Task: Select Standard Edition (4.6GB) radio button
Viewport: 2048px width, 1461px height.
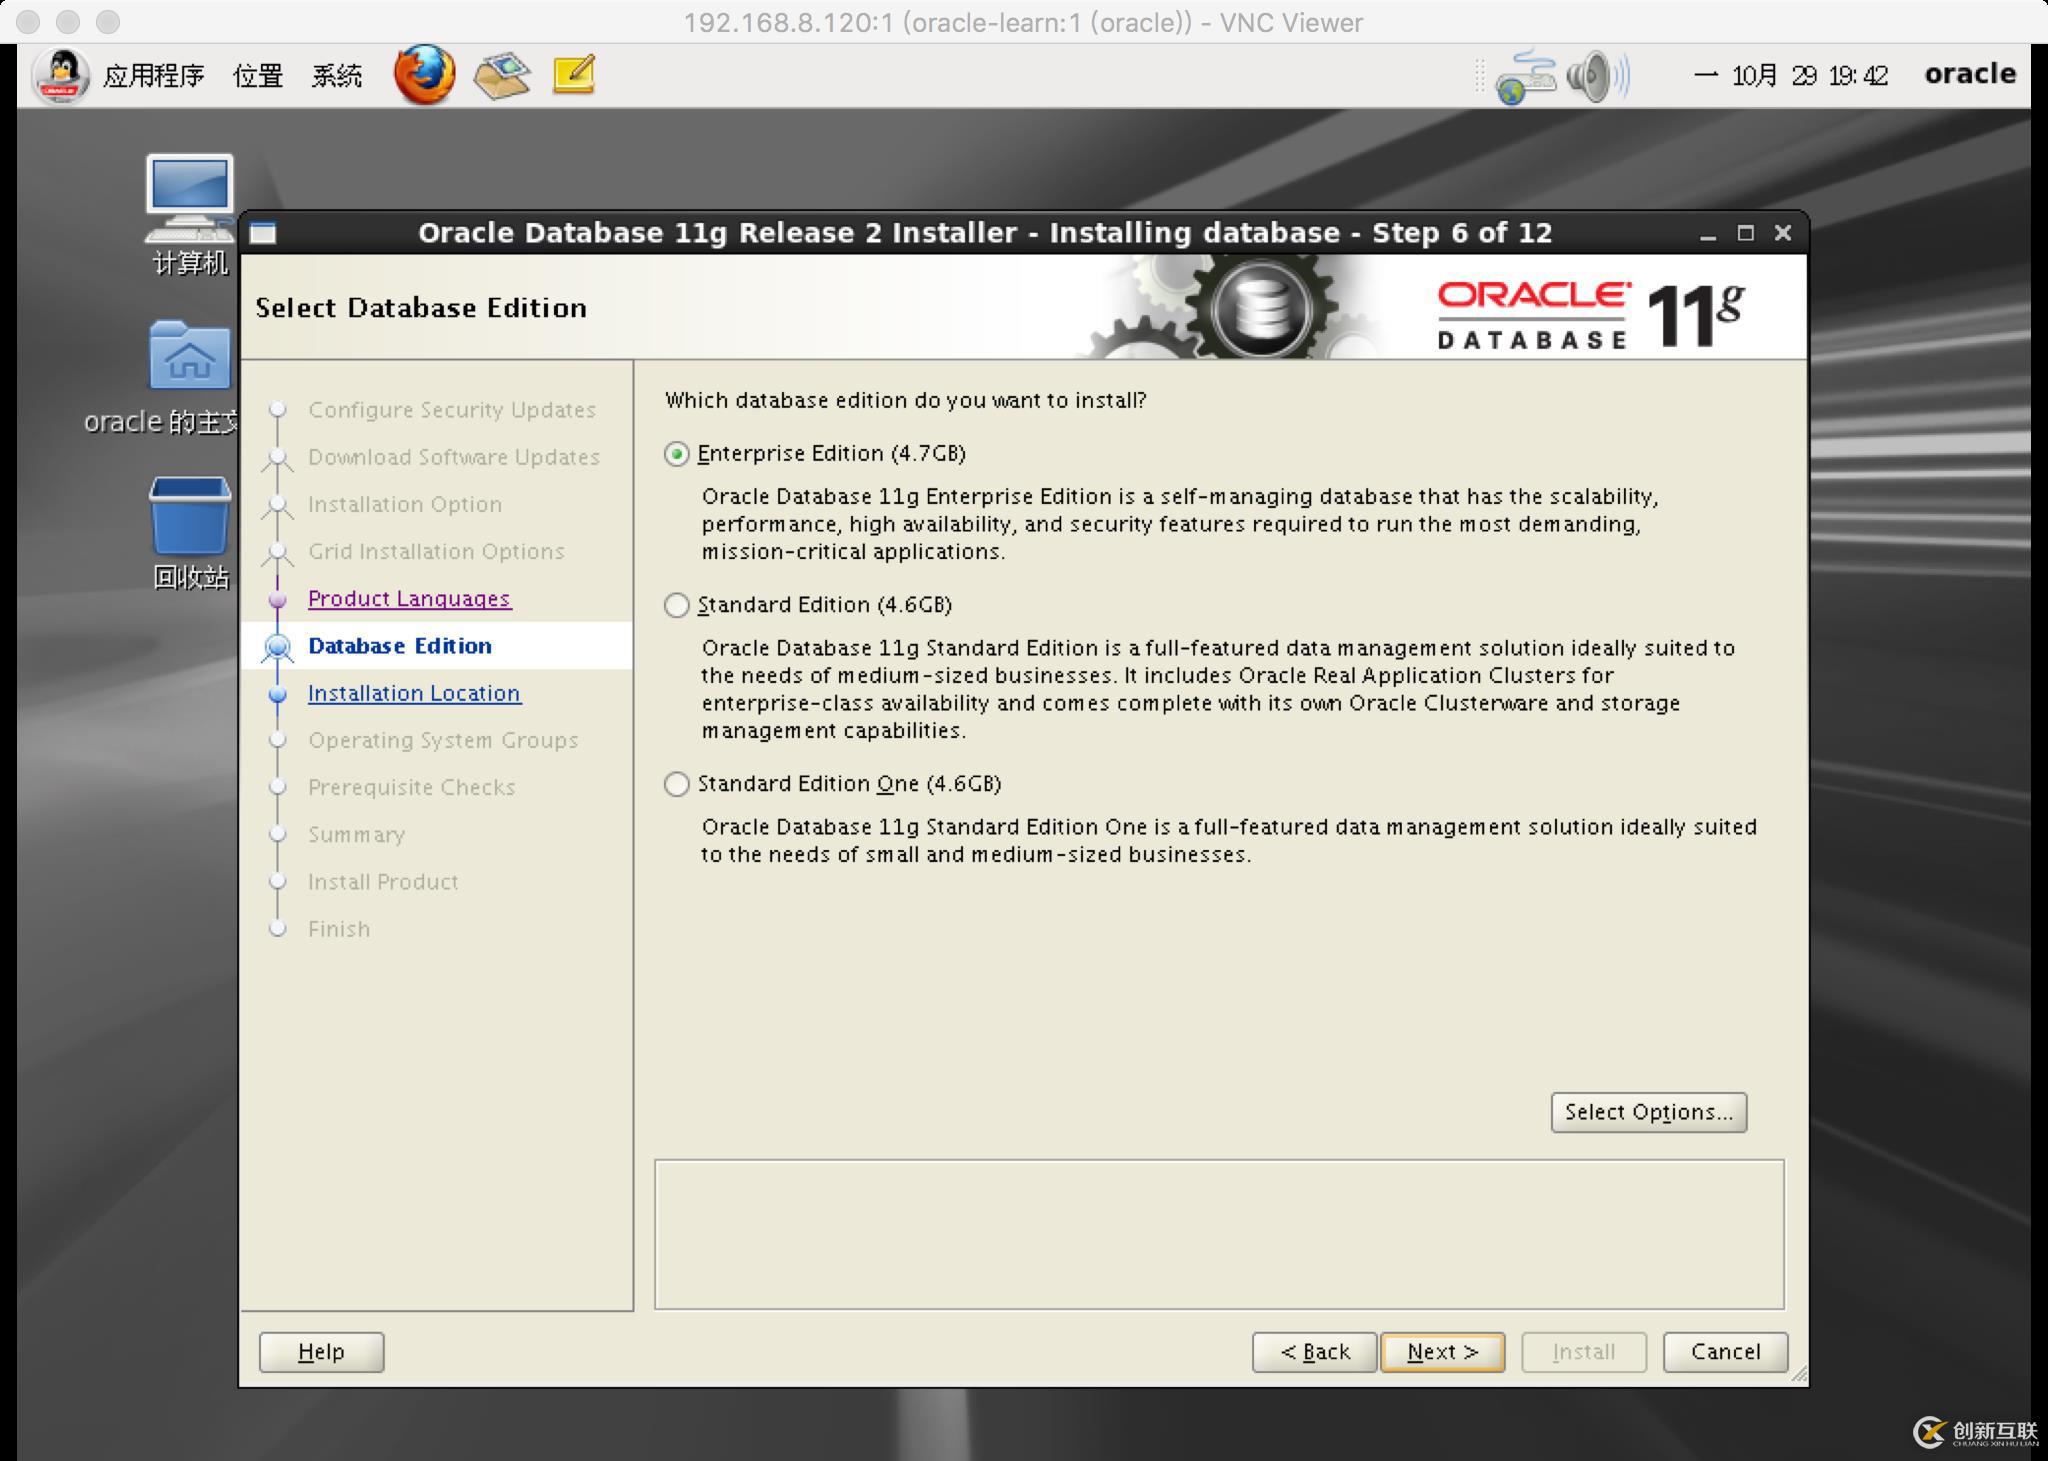Action: point(677,605)
